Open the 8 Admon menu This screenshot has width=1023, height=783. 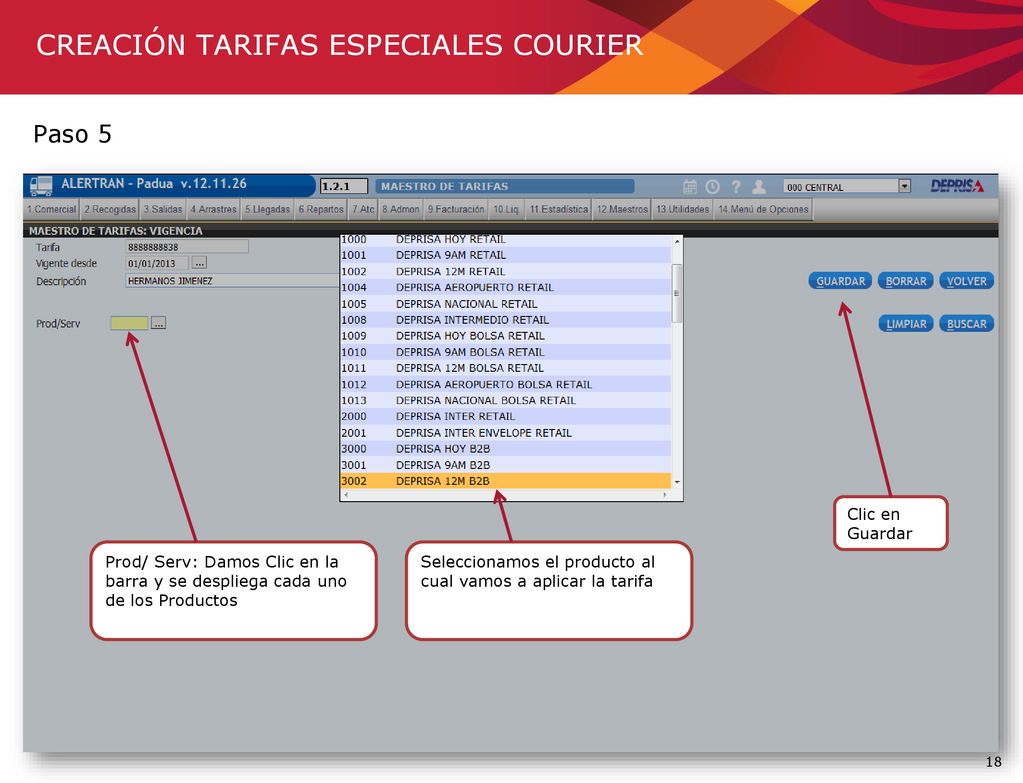click(401, 209)
